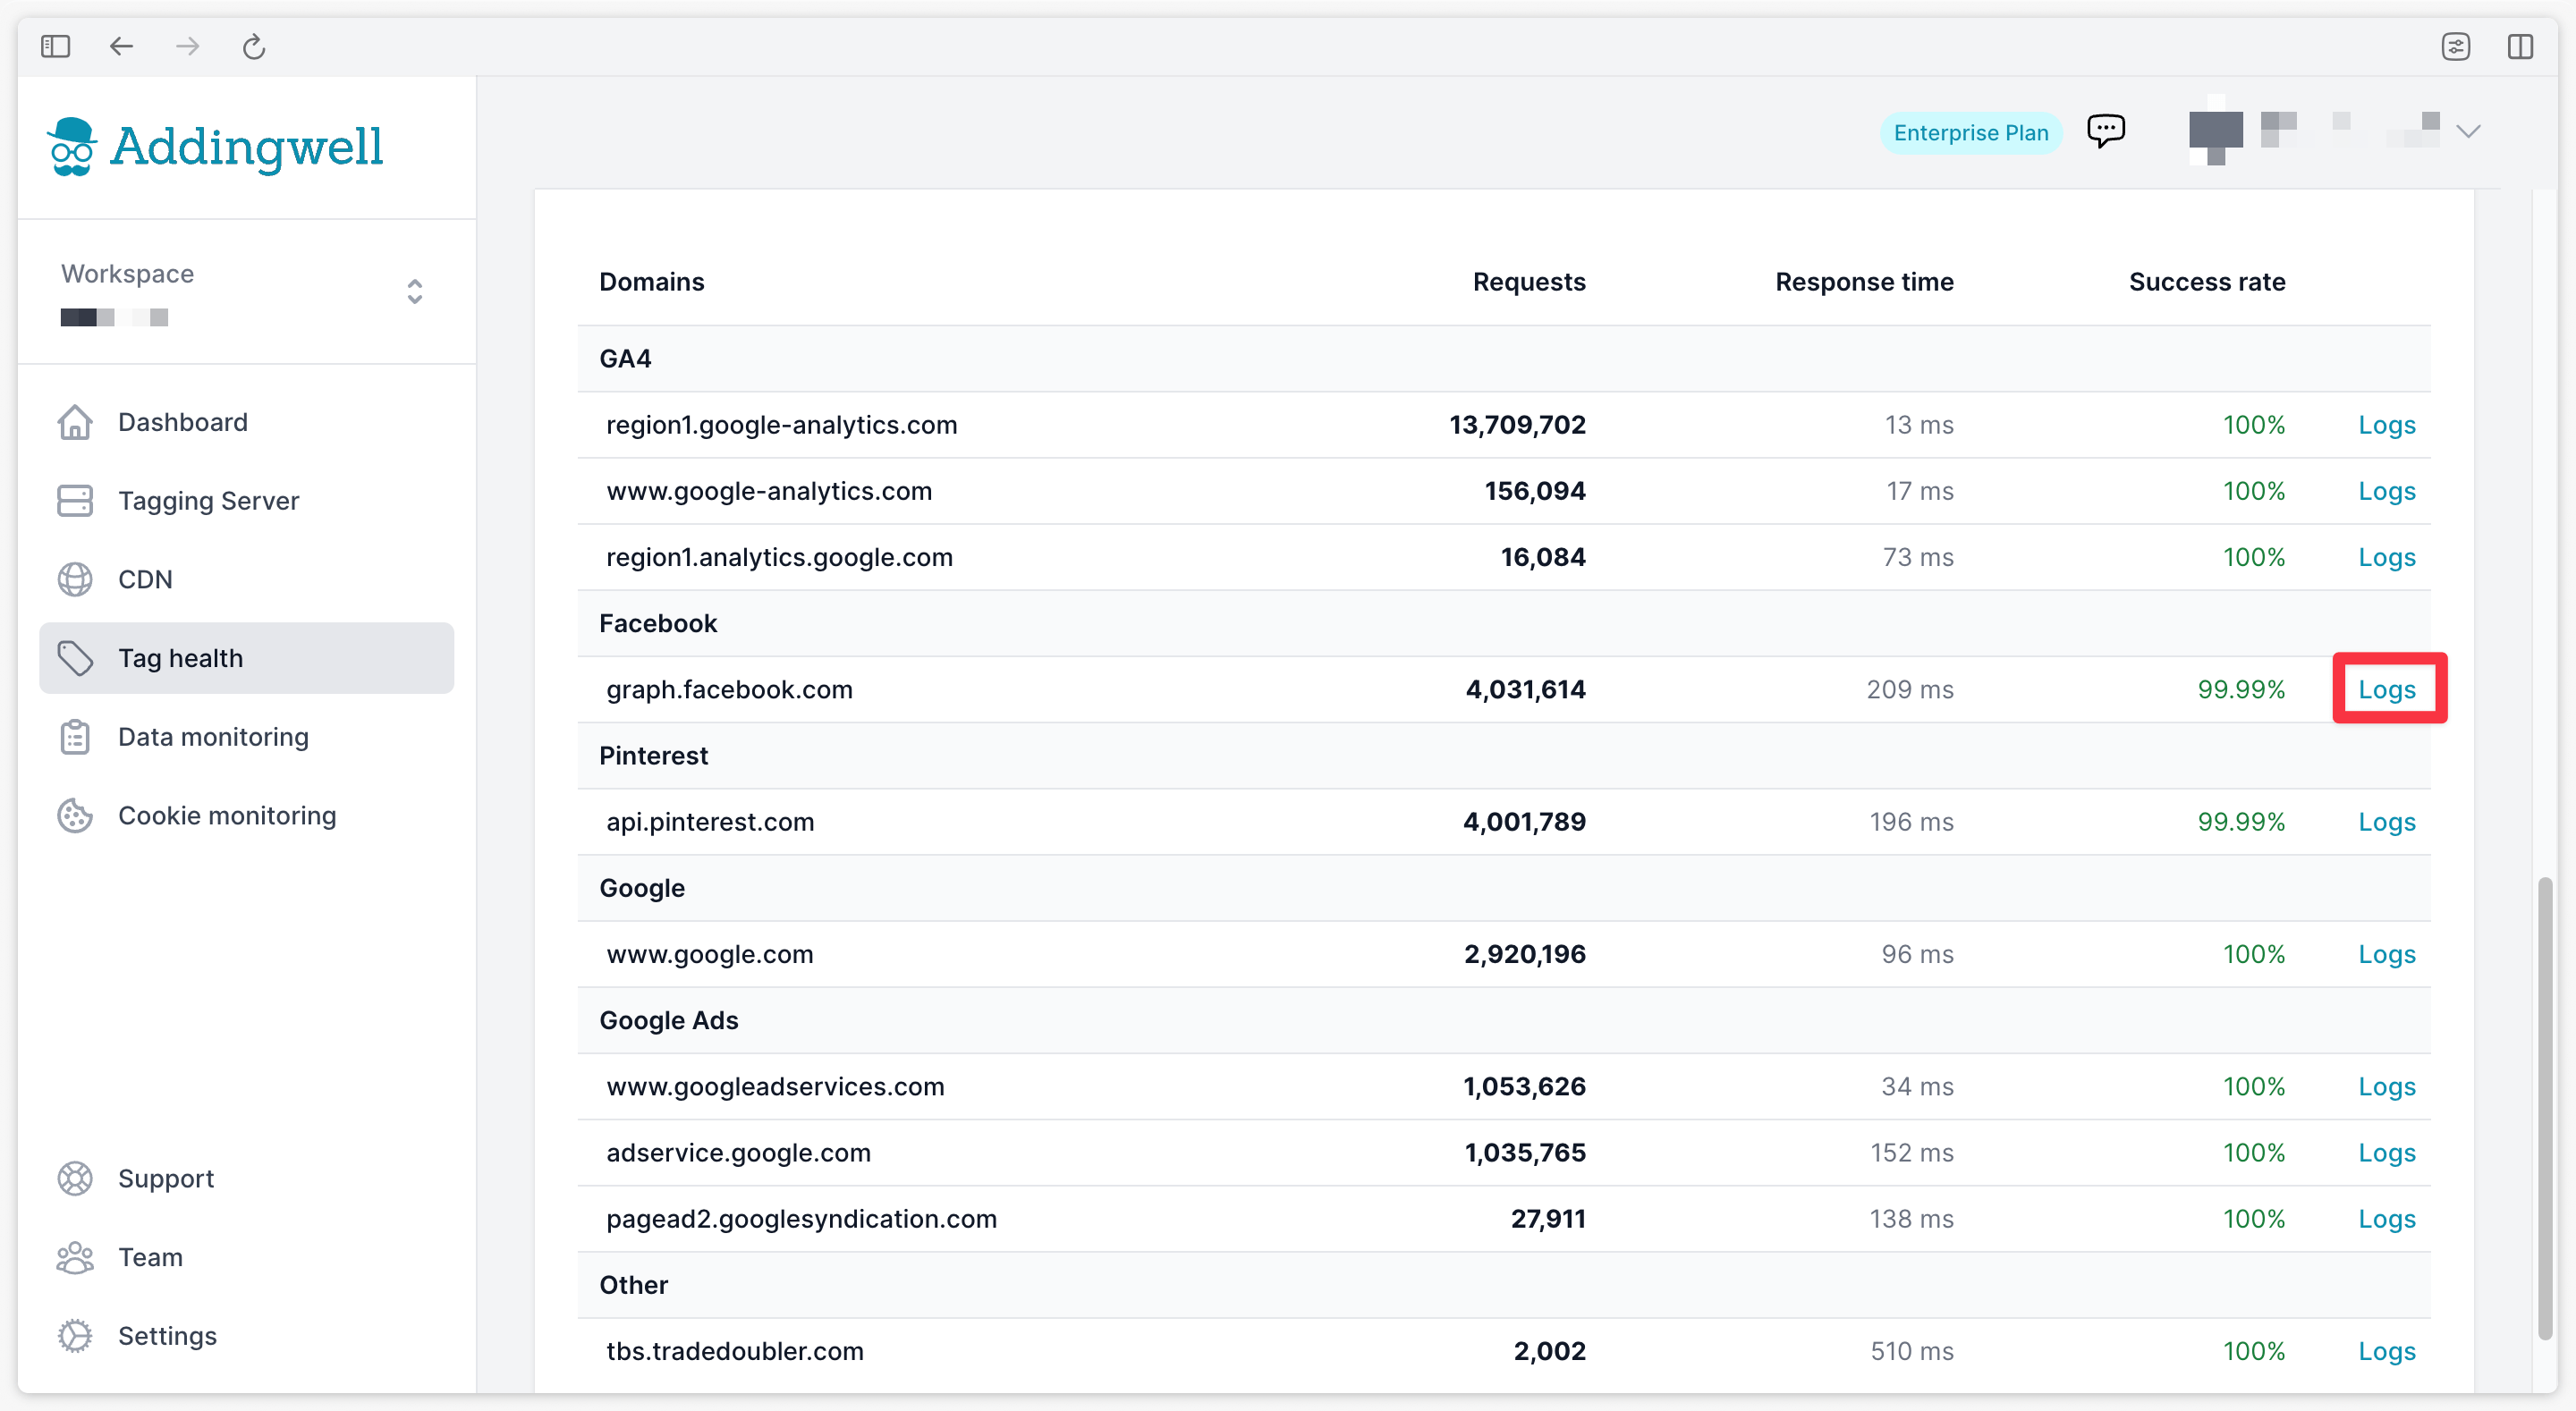Viewport: 2576px width, 1411px height.
Task: Click the Other group row
Action: (x=1504, y=1285)
